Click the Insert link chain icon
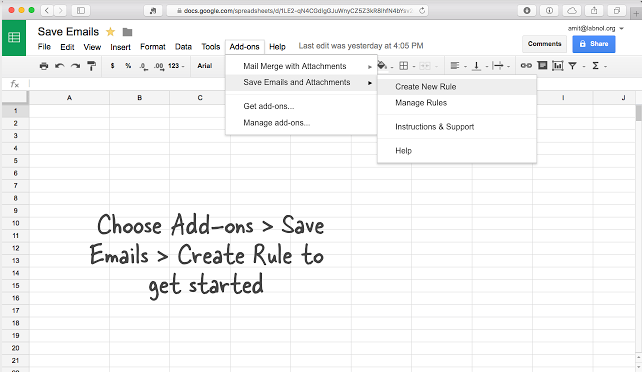The image size is (642, 372). tap(526, 65)
